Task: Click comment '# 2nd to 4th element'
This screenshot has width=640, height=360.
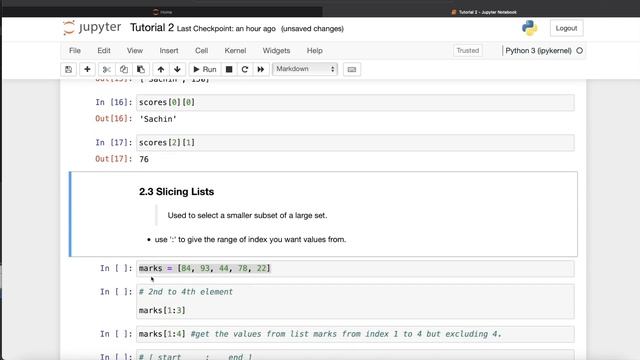Action: coord(186,292)
